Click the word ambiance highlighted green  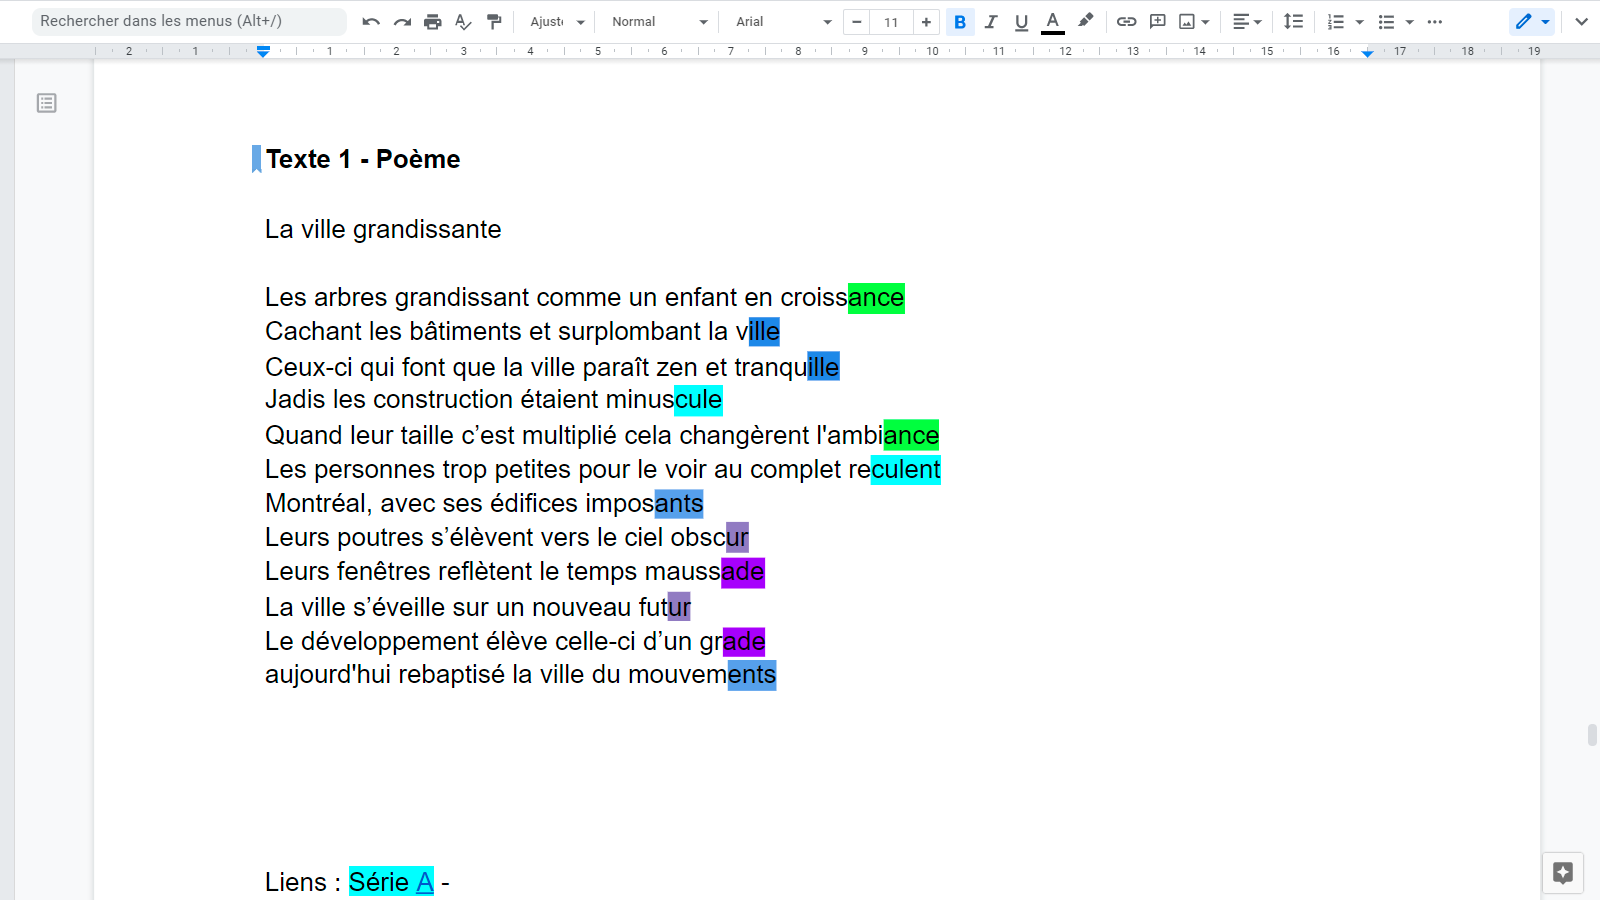pos(883,435)
